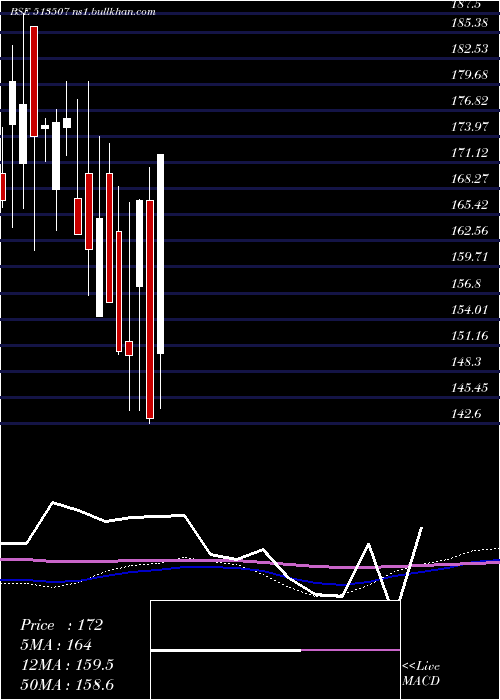The width and height of the screenshot is (500, 700).
Task: Click the 168.27 price axis label
Action: (x=470, y=179)
